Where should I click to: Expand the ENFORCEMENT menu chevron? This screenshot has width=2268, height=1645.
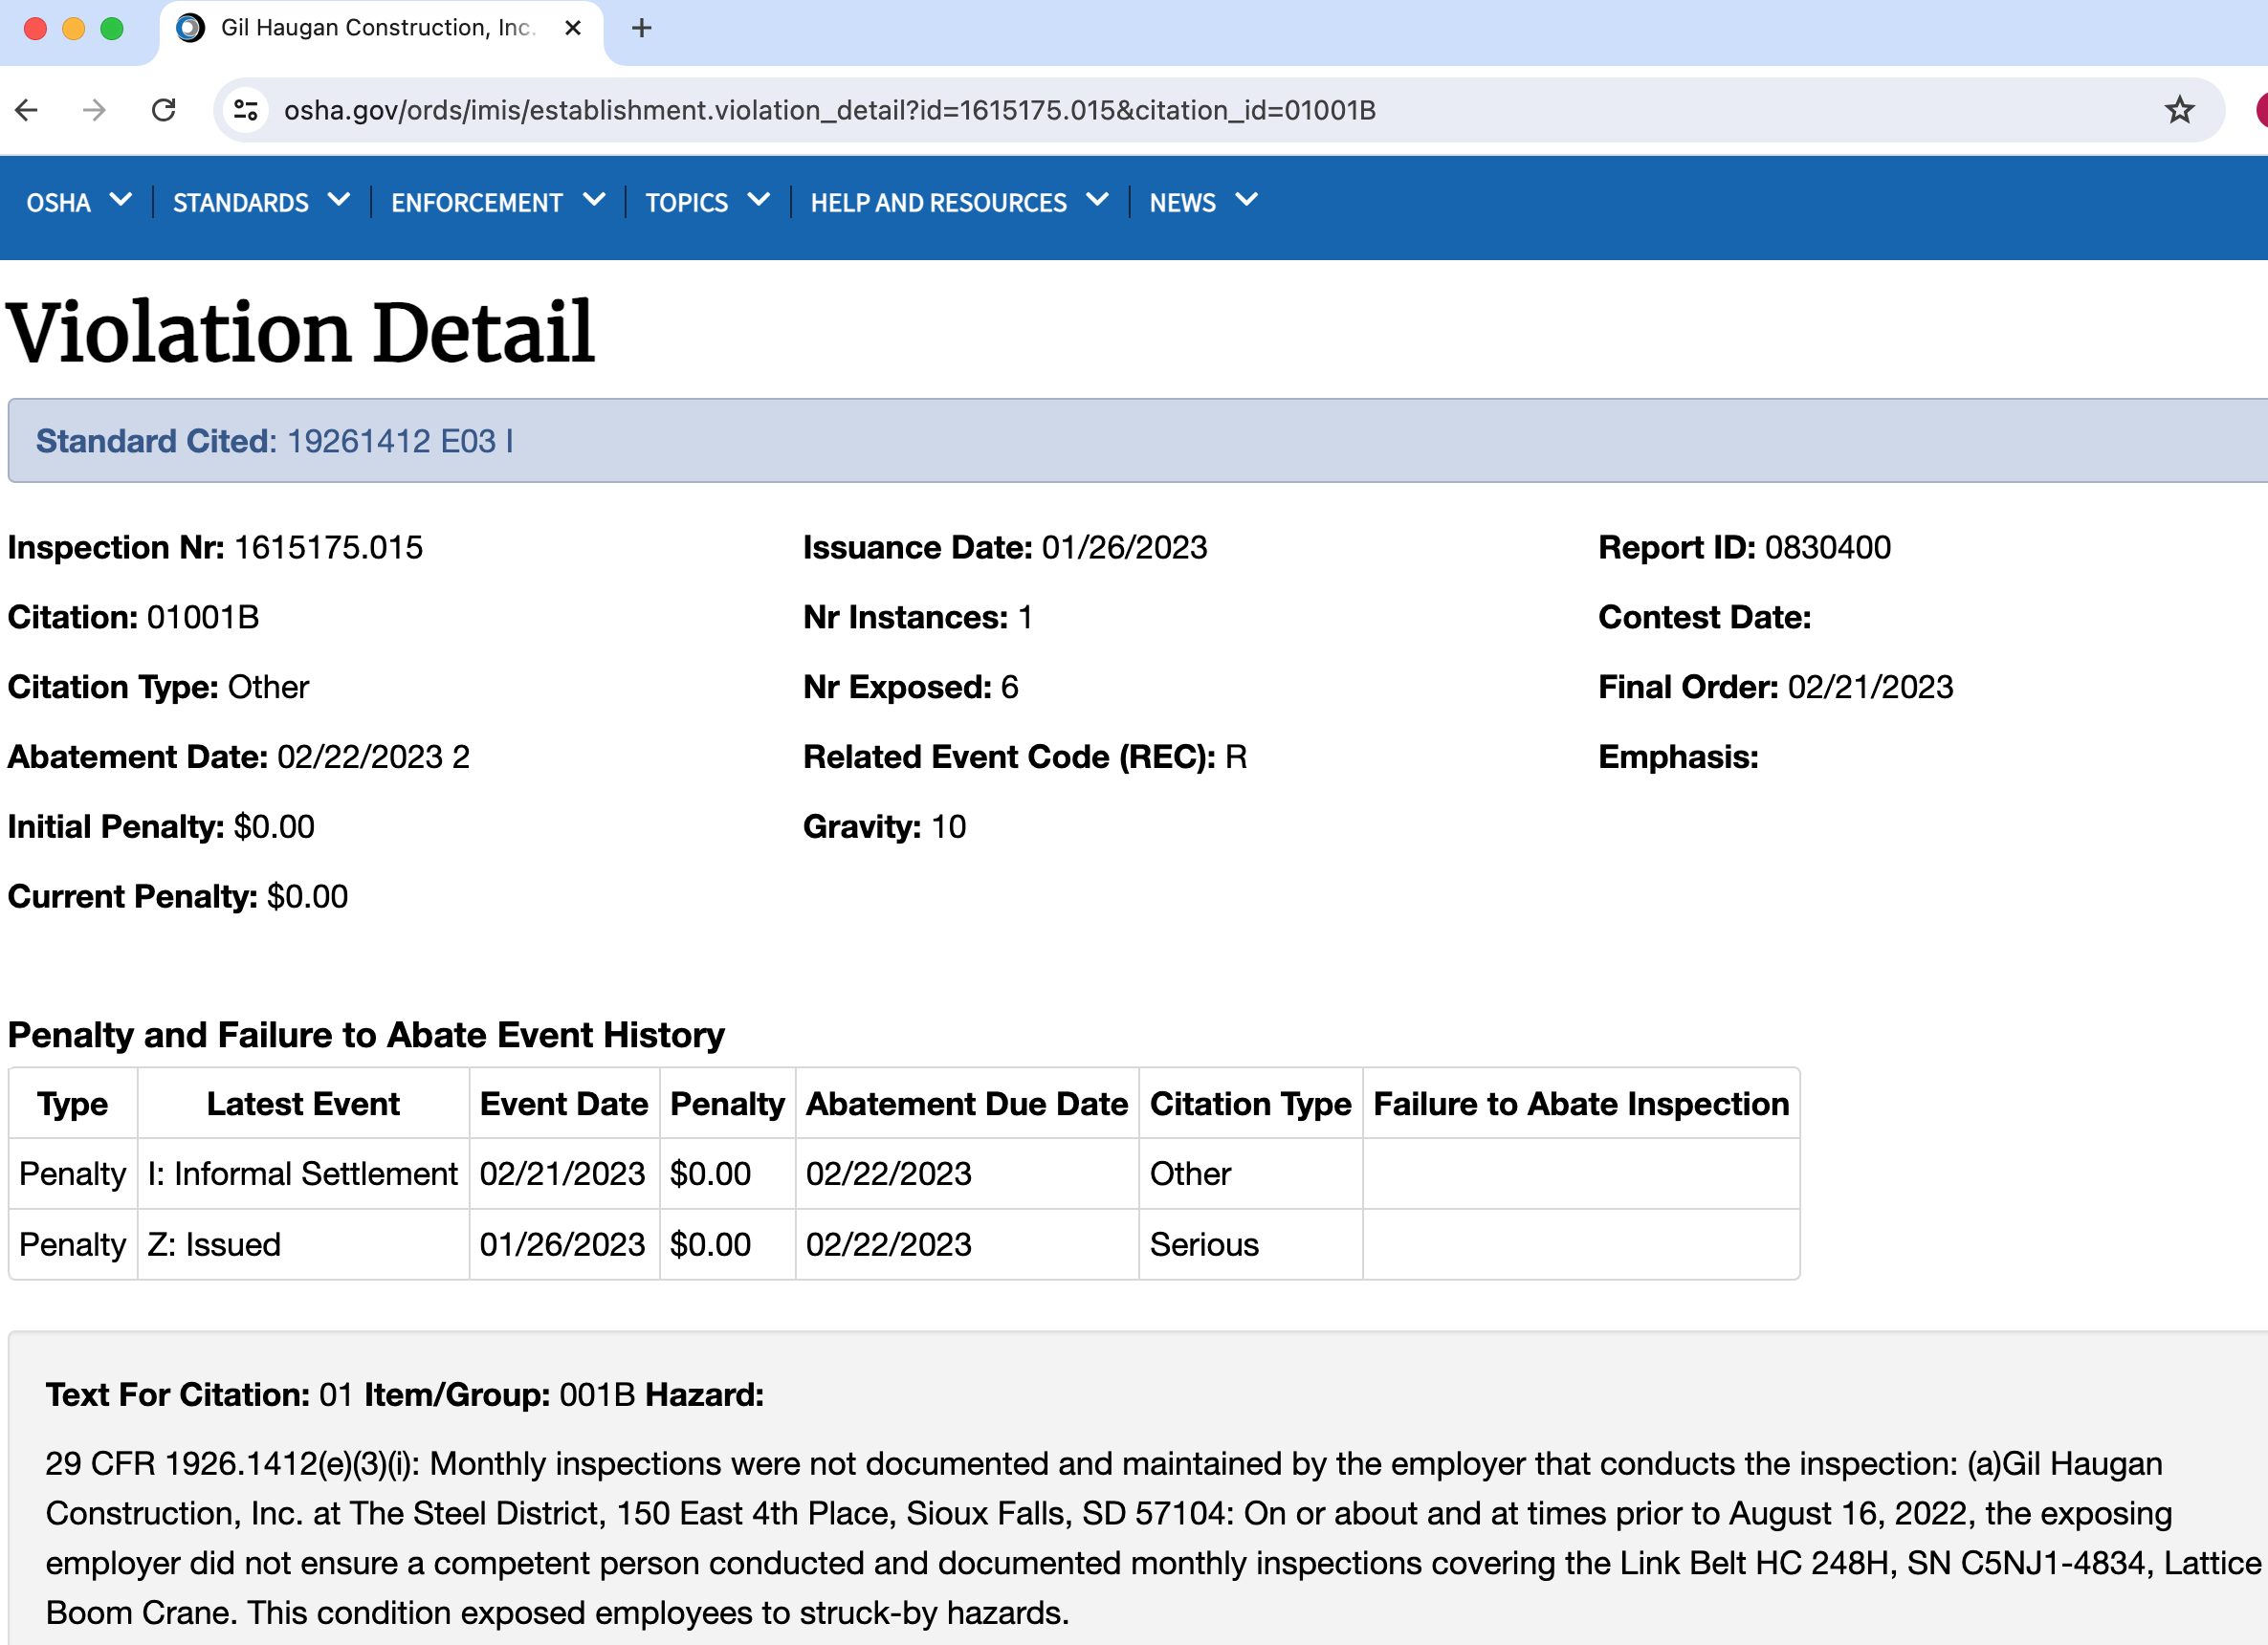[x=594, y=200]
